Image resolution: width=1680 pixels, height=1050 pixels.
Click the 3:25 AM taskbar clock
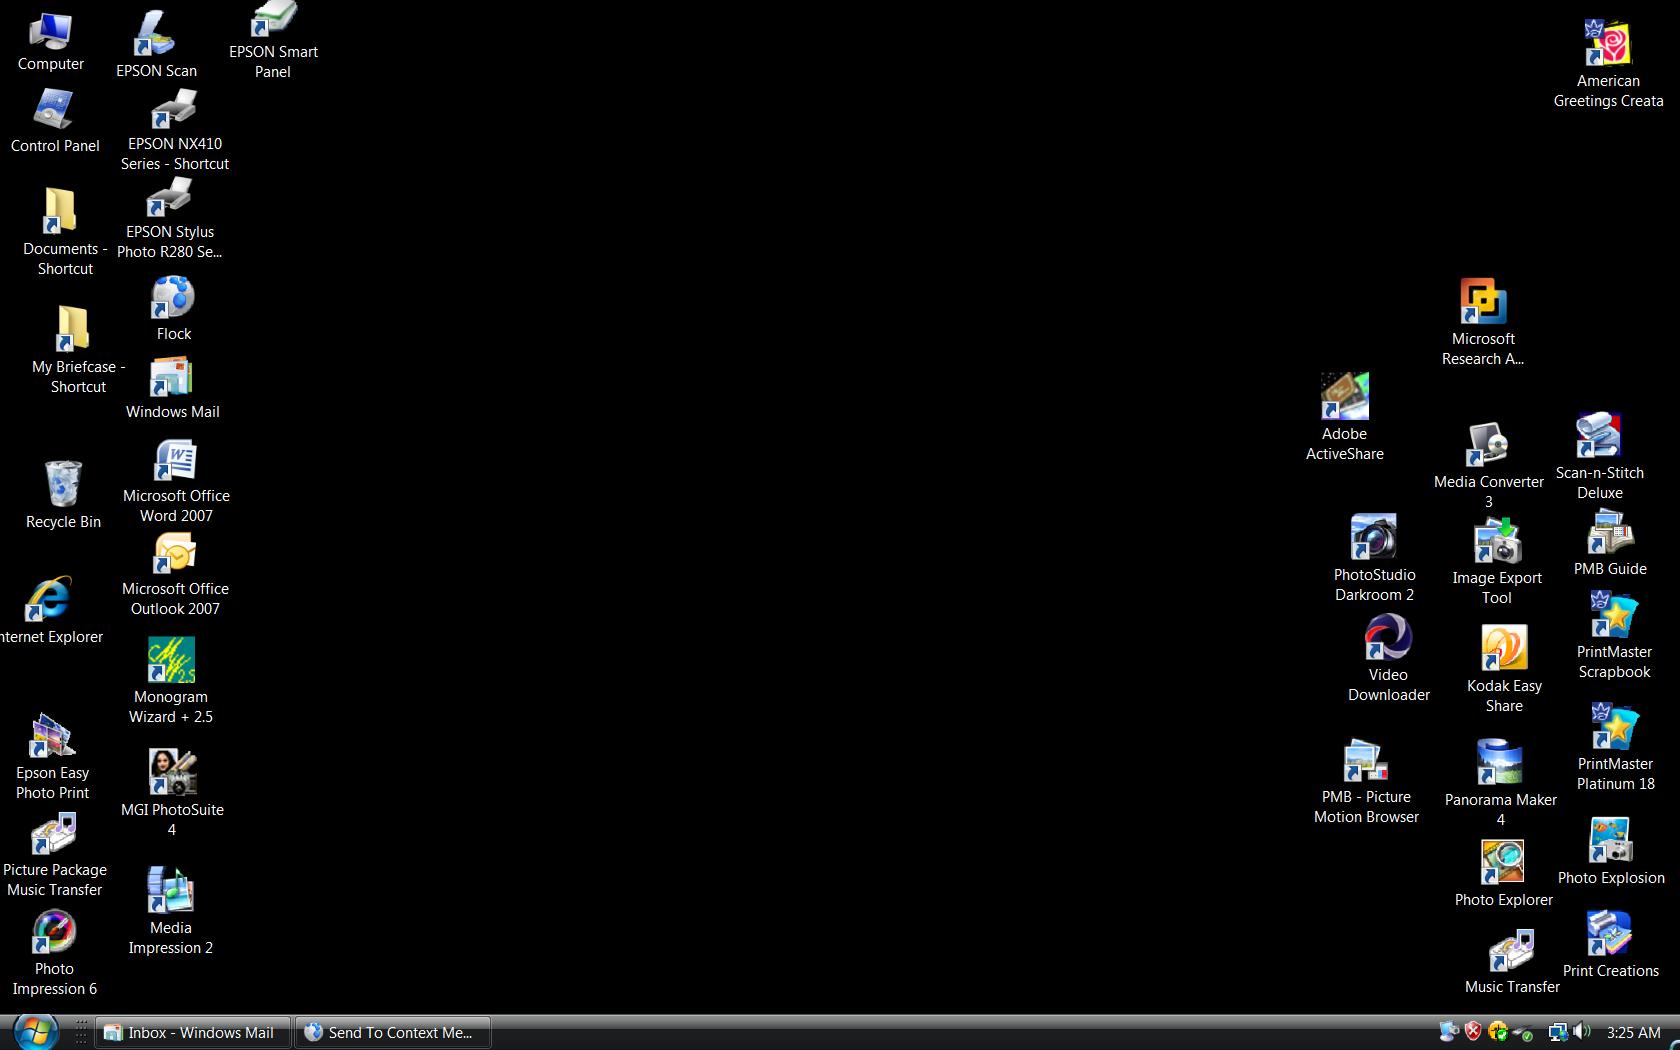[1634, 1033]
